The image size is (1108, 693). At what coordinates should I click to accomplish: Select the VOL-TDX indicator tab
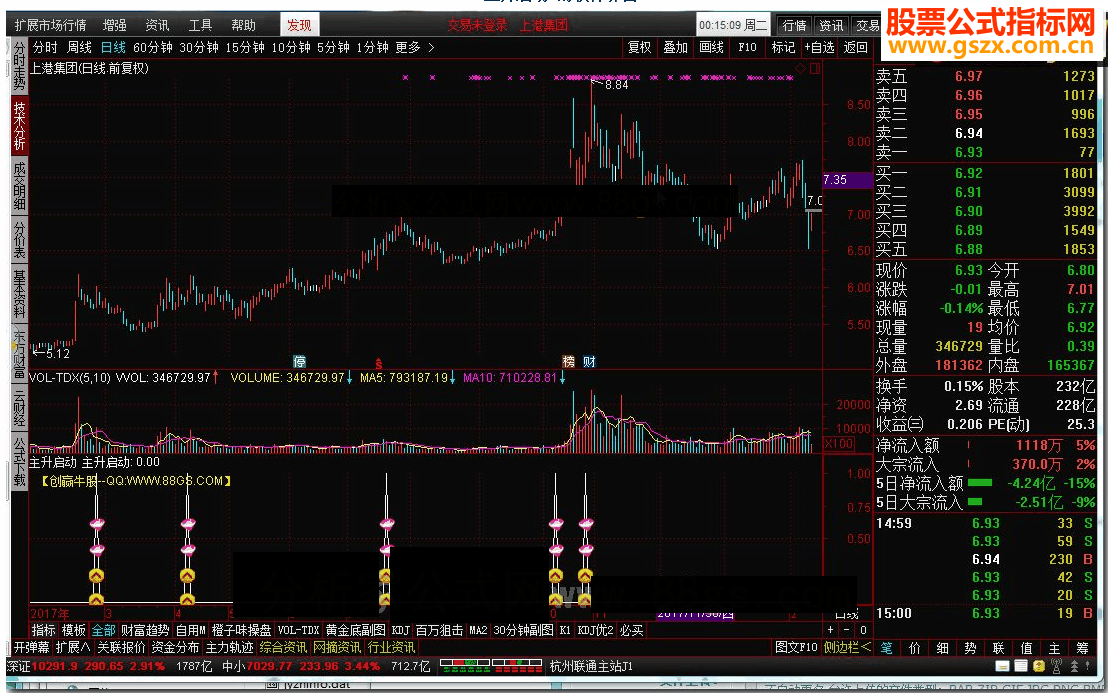298,630
